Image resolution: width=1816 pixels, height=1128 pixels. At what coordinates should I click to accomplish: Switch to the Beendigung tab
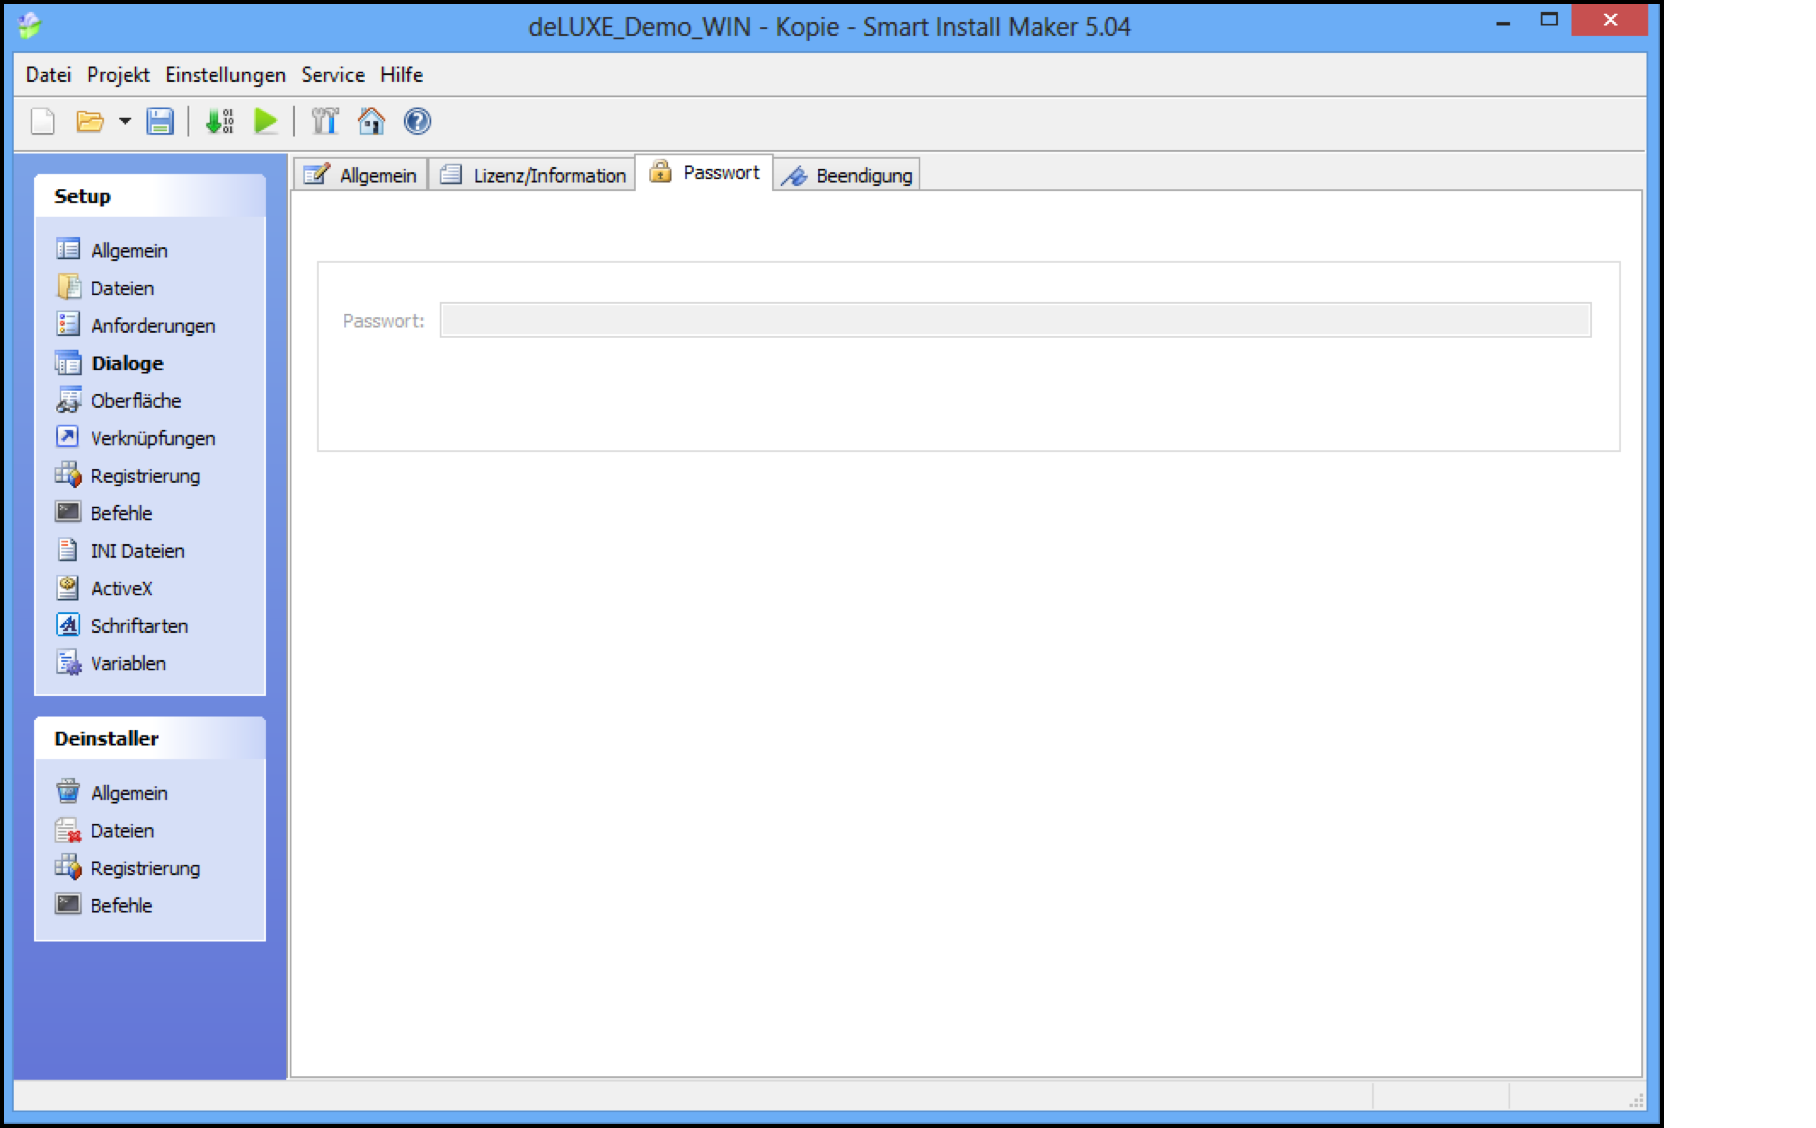pos(848,175)
